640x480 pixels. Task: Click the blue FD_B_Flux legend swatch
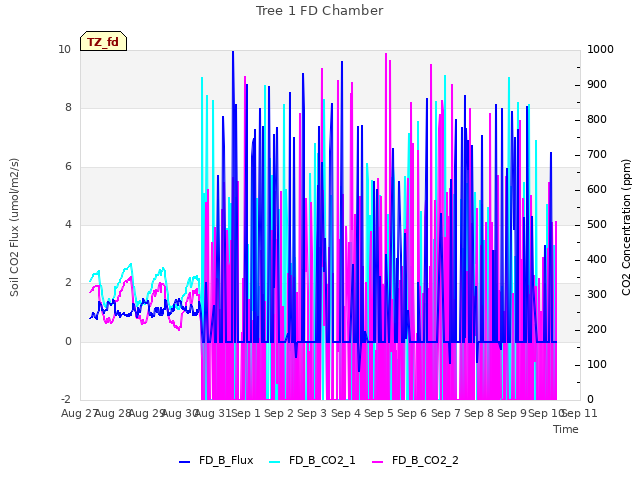[x=184, y=462]
